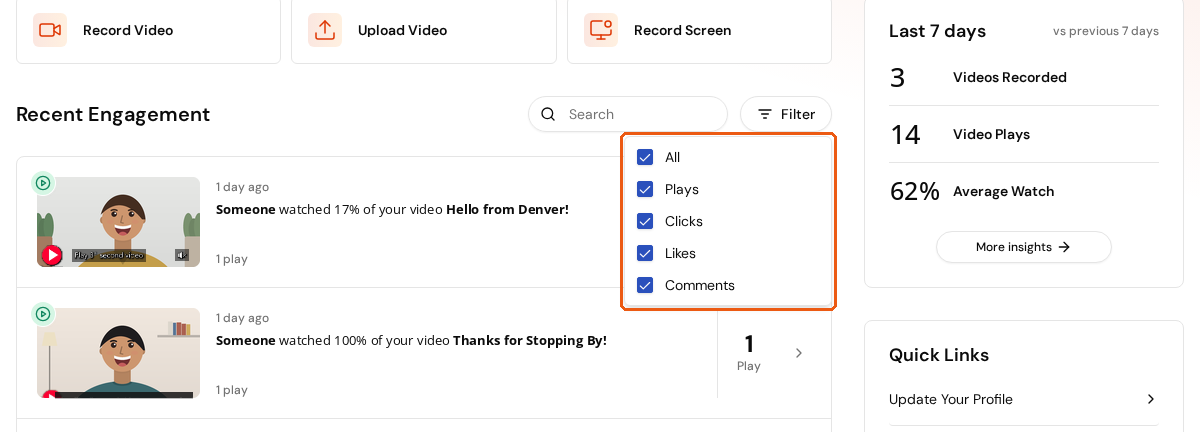Viewport: 1200px width, 432px height.
Task: Click green play badge on Thanks for Stopping By
Action: tap(42, 314)
